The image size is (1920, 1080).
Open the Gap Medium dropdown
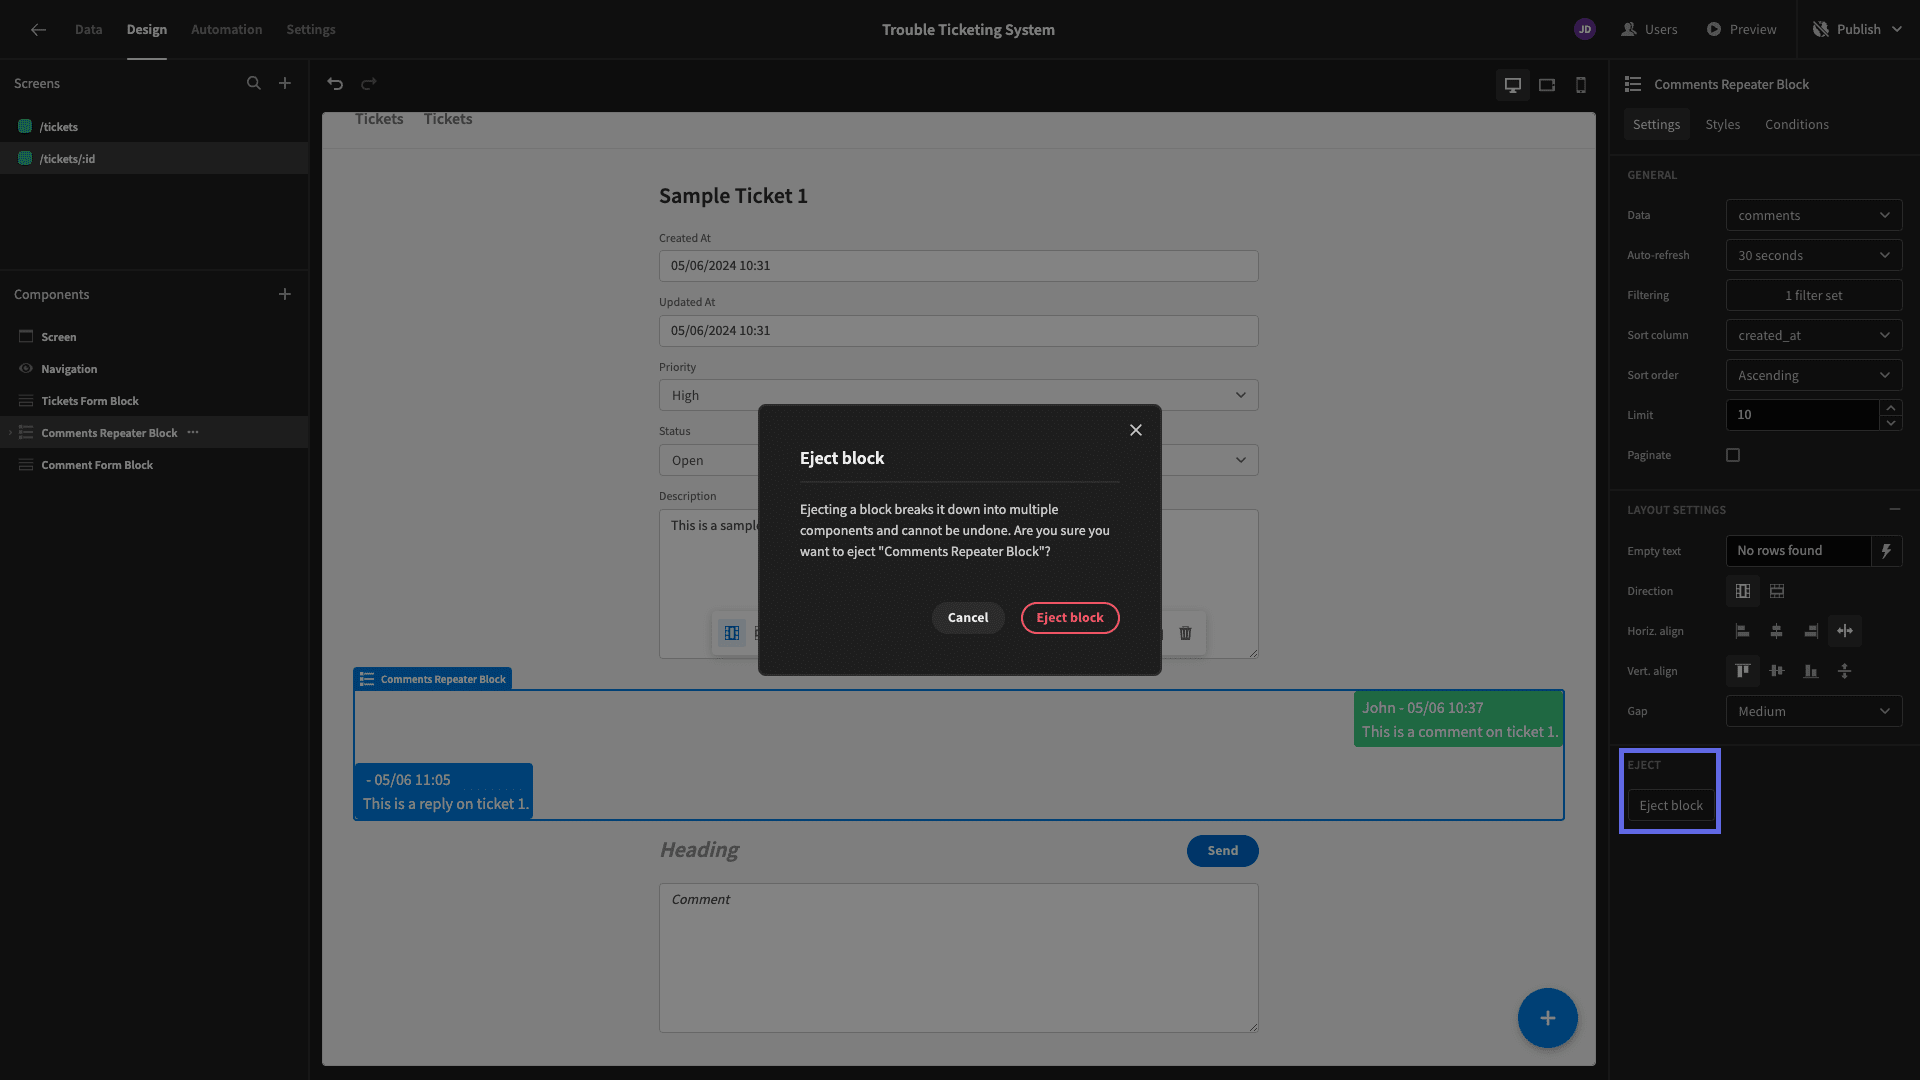1814,711
